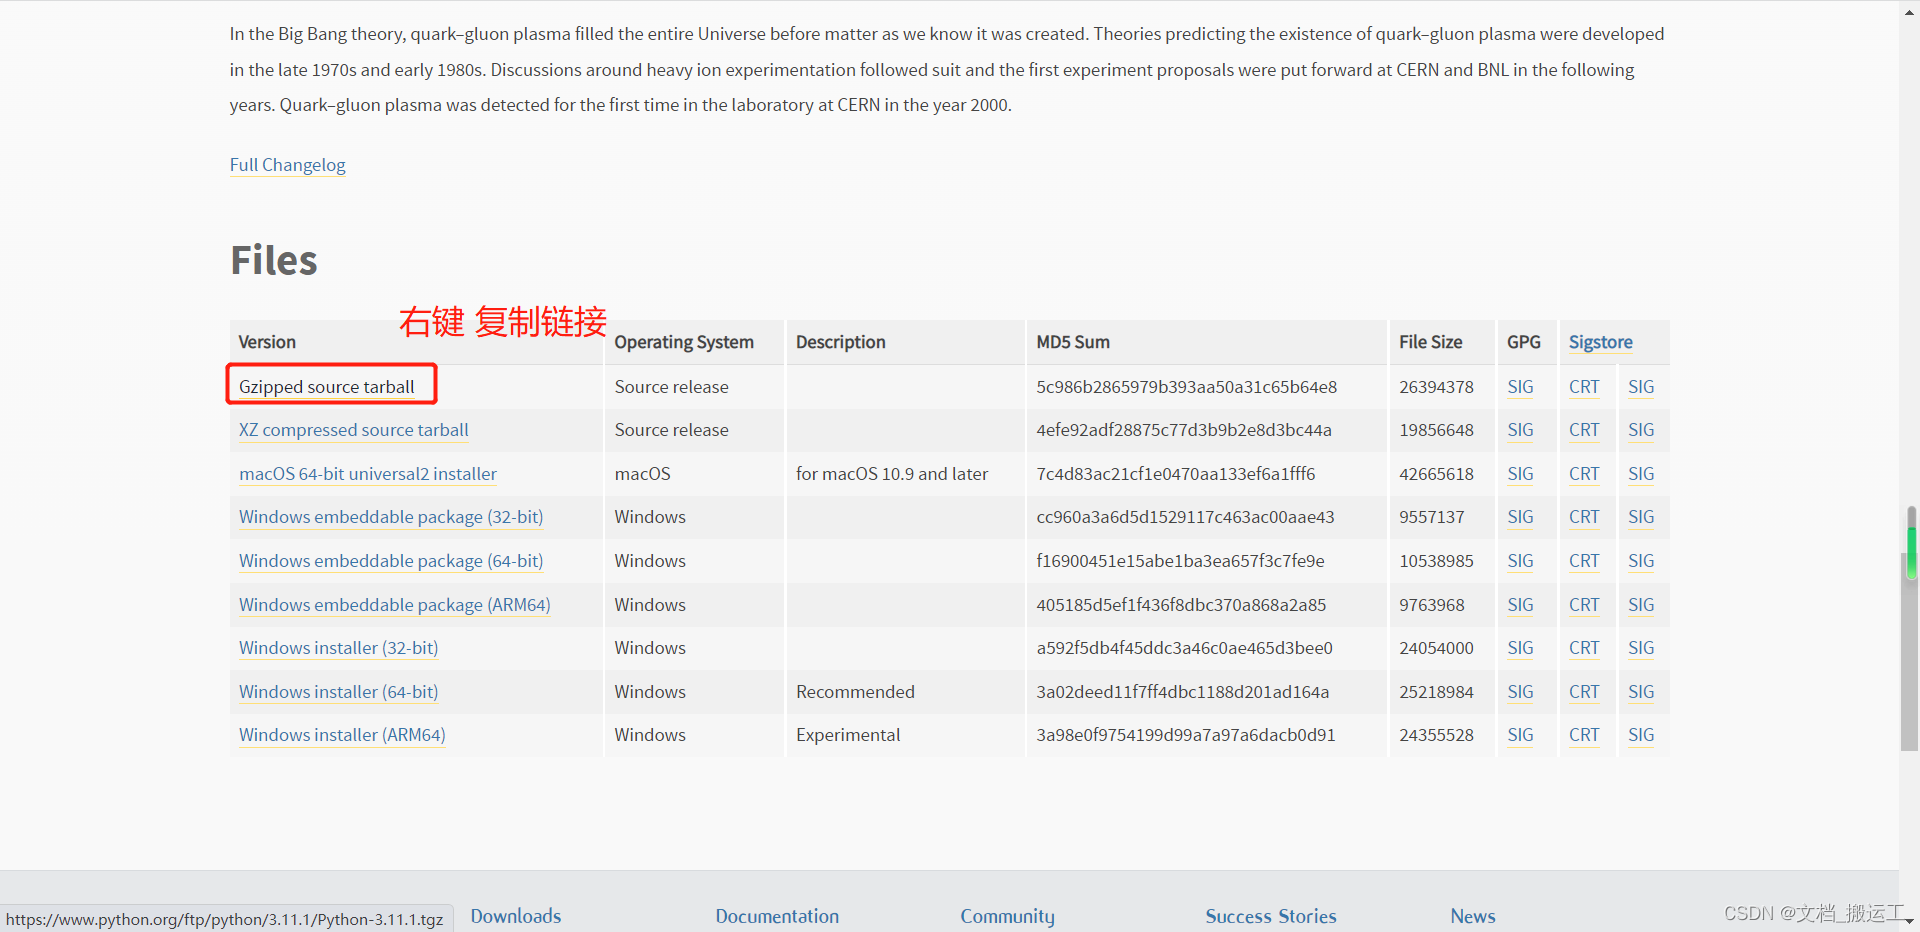This screenshot has width=1920, height=932.
Task: Select MD5 sum 3a02deed11f7ff4dbc1188d201ad164a
Action: point(1182,692)
